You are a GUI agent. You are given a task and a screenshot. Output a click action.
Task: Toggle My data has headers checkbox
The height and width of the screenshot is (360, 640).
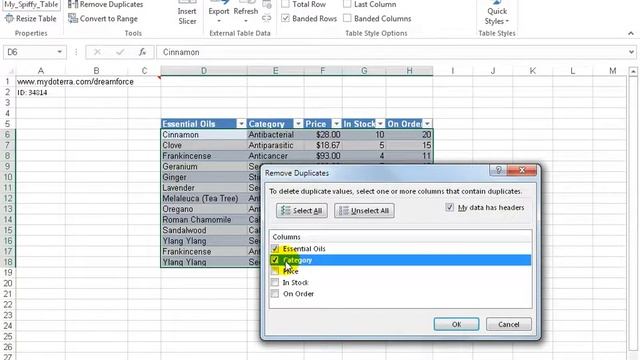449,207
